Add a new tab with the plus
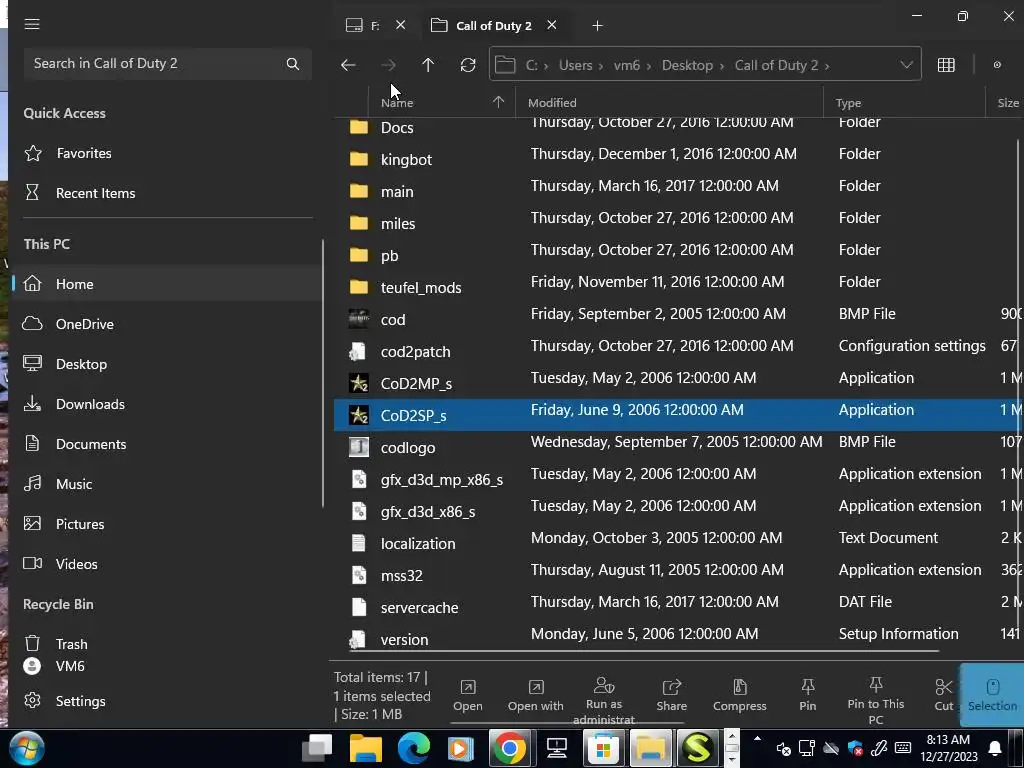This screenshot has height=768, width=1024. click(x=597, y=25)
